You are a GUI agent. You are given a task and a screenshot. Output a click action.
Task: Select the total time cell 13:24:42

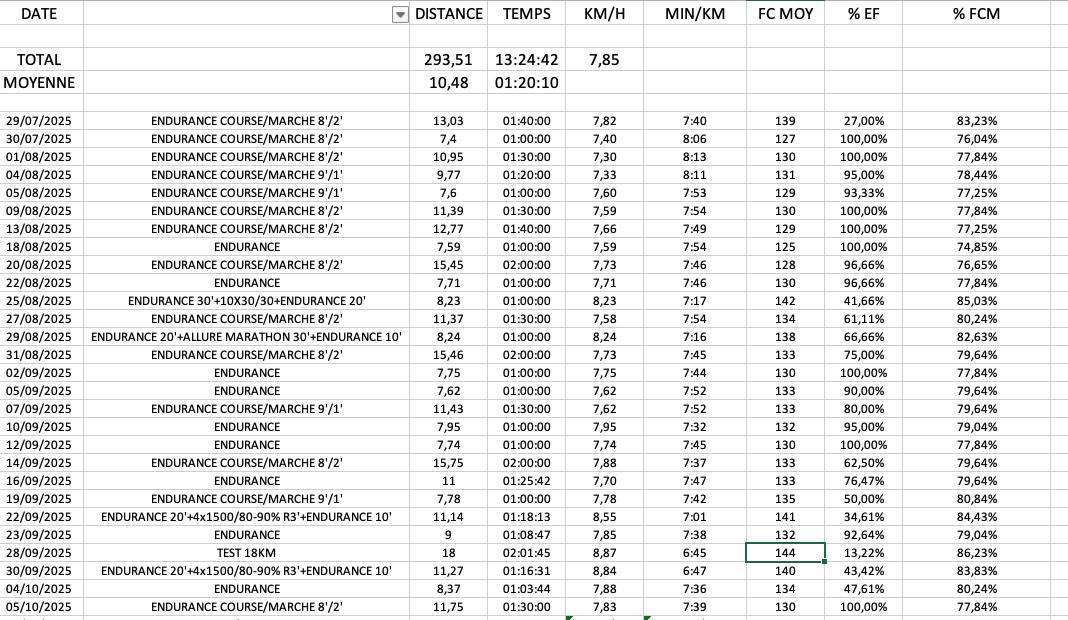[x=526, y=60]
